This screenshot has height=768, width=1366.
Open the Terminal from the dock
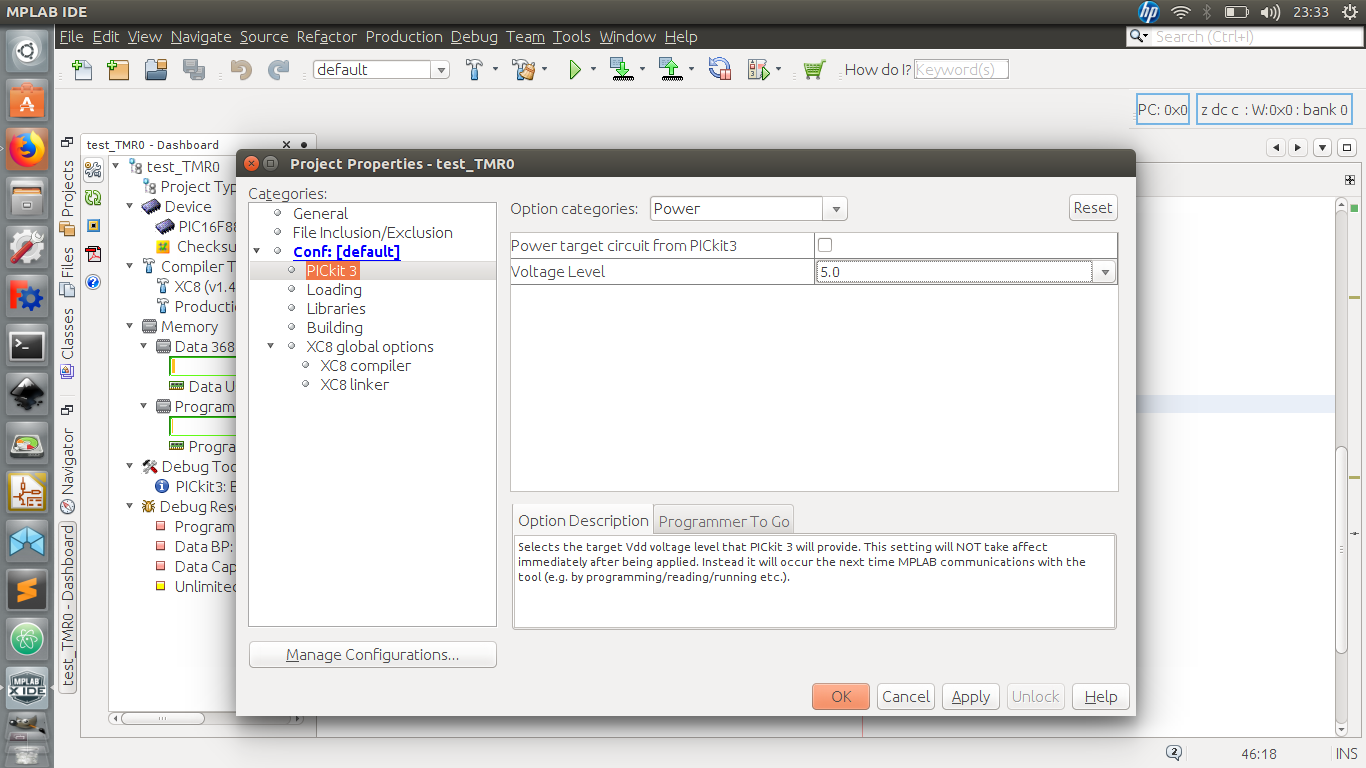coord(27,346)
